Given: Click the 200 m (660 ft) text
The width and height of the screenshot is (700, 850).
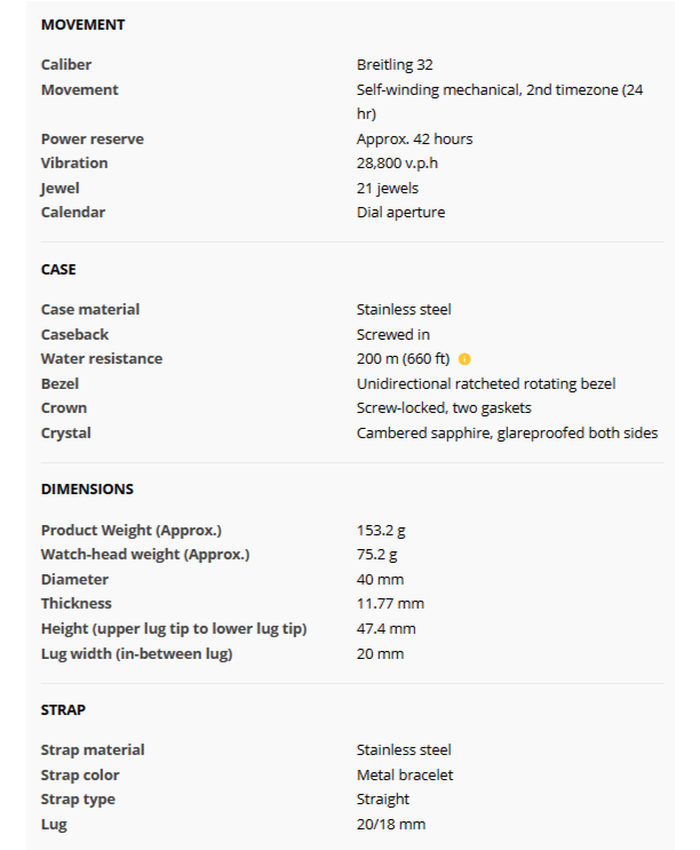Looking at the screenshot, I should (x=403, y=359).
